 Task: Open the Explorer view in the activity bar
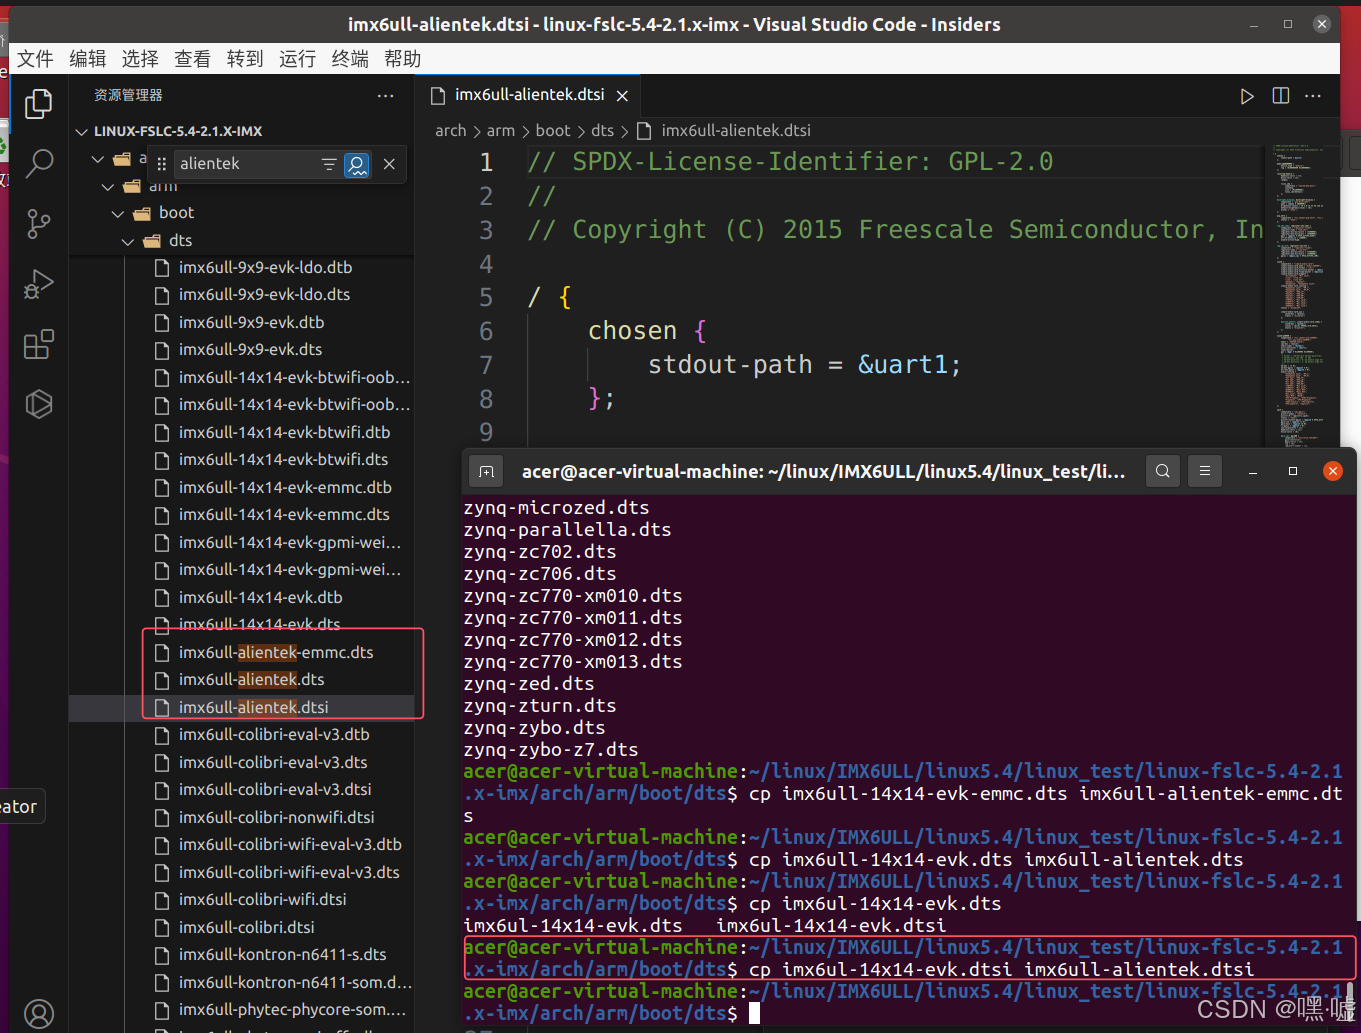coord(38,103)
